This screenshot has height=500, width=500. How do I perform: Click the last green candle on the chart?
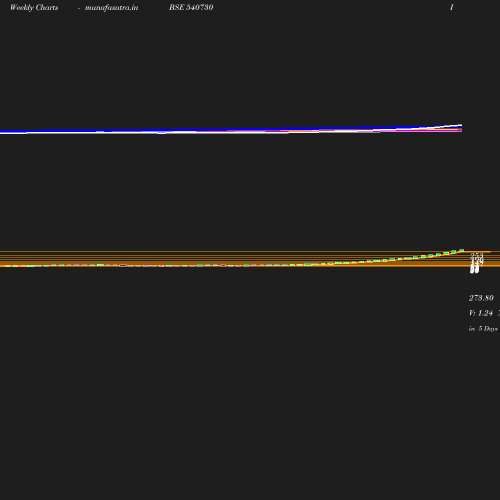click(x=462, y=250)
